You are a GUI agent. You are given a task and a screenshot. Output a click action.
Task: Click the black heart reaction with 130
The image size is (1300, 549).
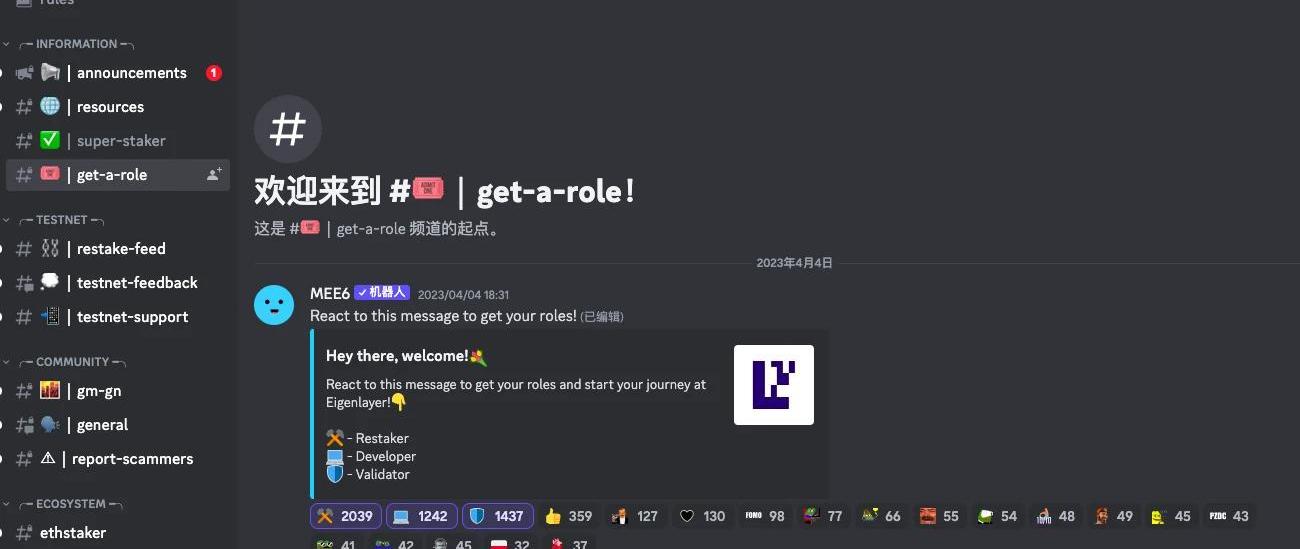tap(702, 516)
